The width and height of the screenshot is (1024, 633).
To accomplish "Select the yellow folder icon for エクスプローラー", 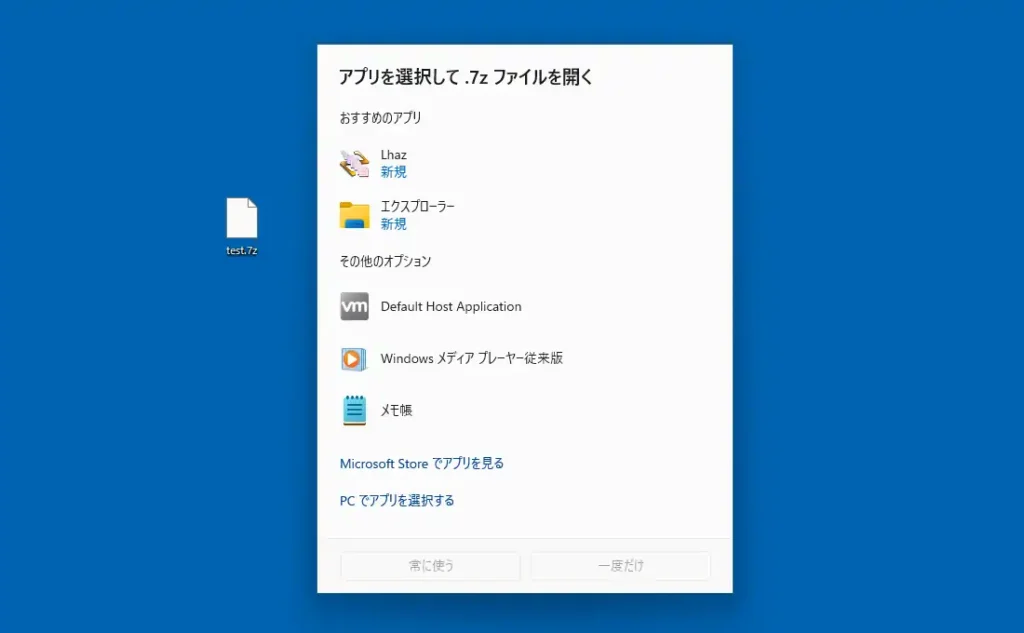I will pos(353,215).
